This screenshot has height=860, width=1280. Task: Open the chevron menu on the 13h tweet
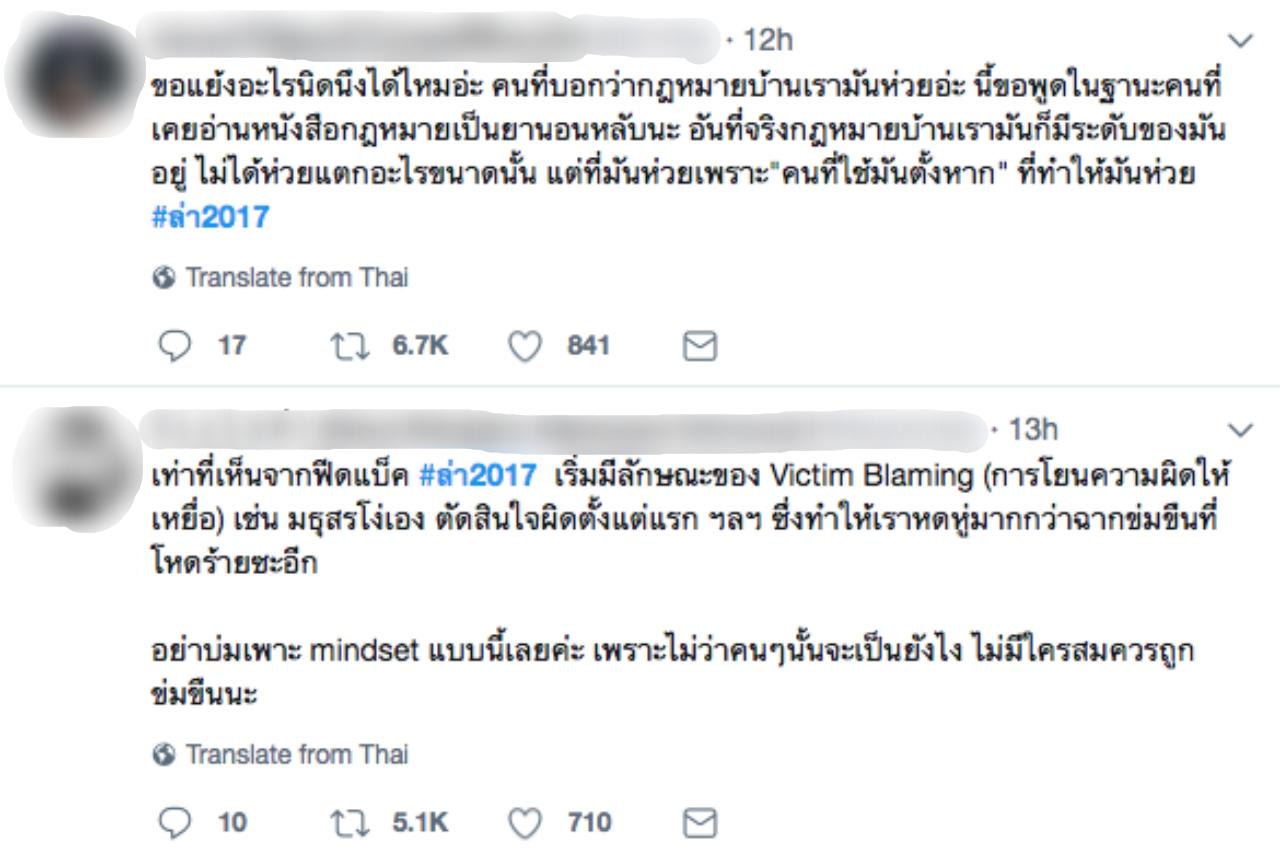click(x=1240, y=431)
